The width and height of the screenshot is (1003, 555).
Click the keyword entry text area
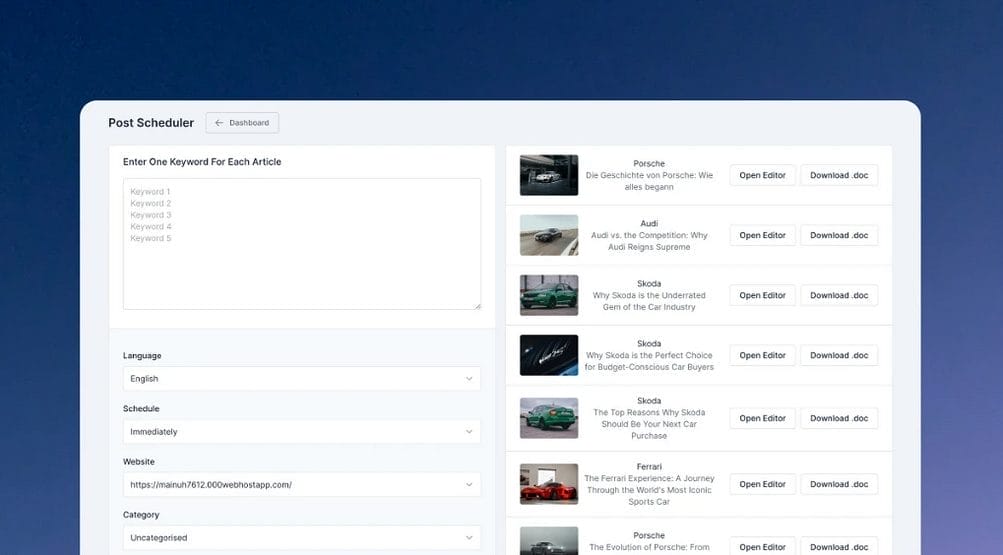click(301, 244)
